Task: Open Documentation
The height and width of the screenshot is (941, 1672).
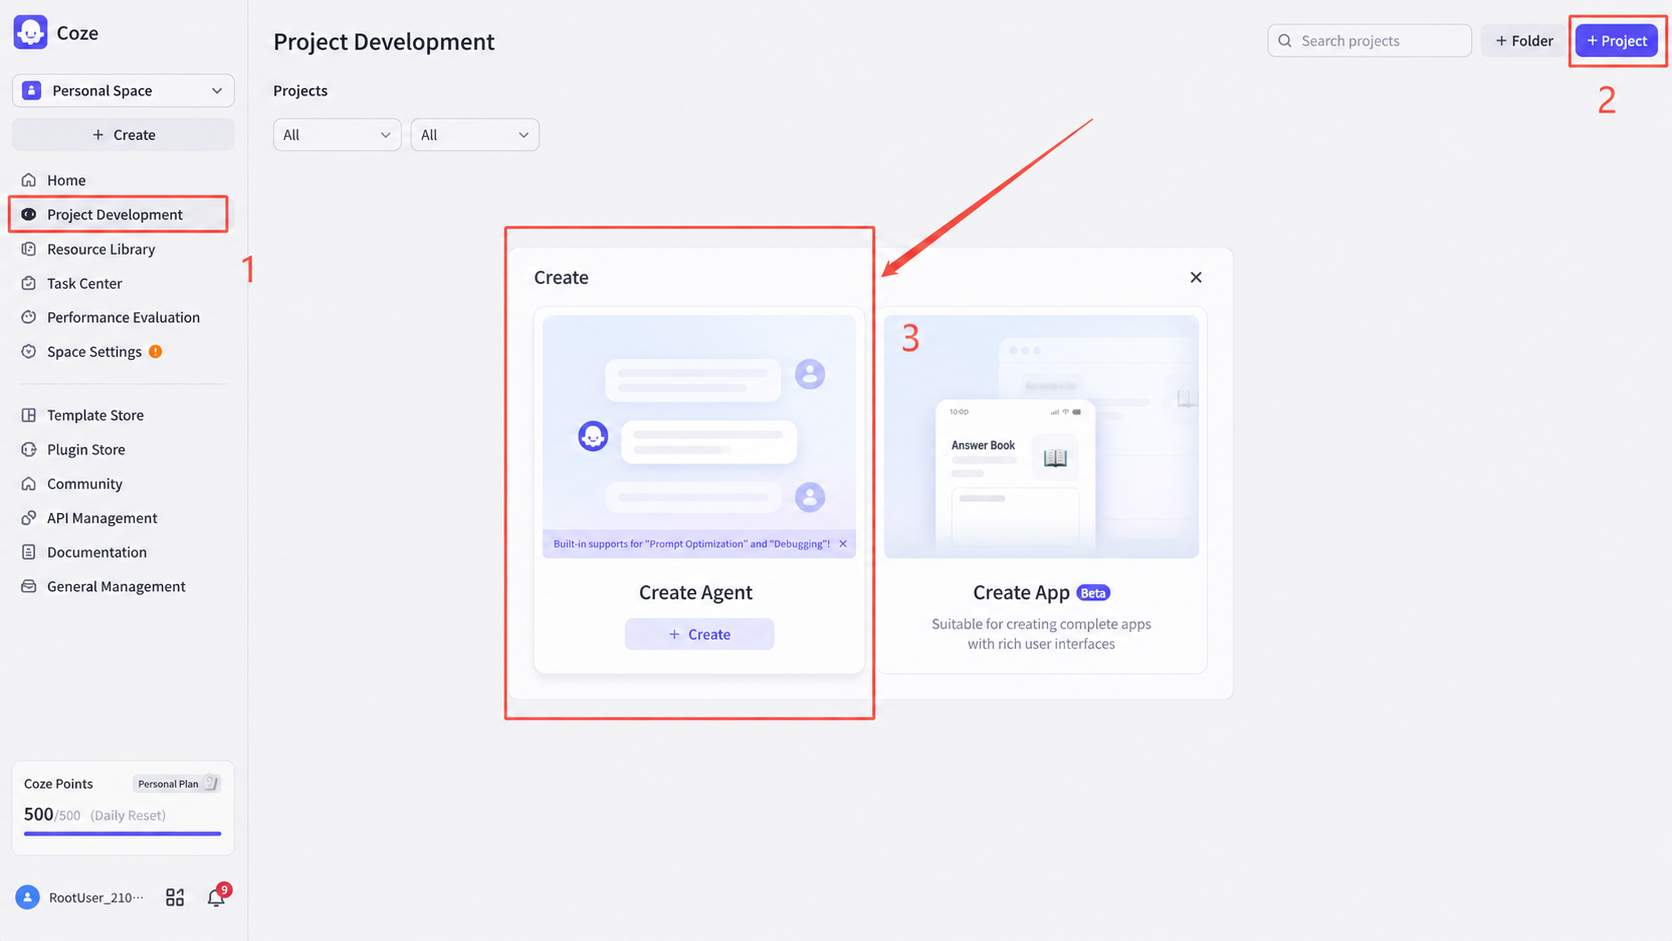Action: coord(97,552)
